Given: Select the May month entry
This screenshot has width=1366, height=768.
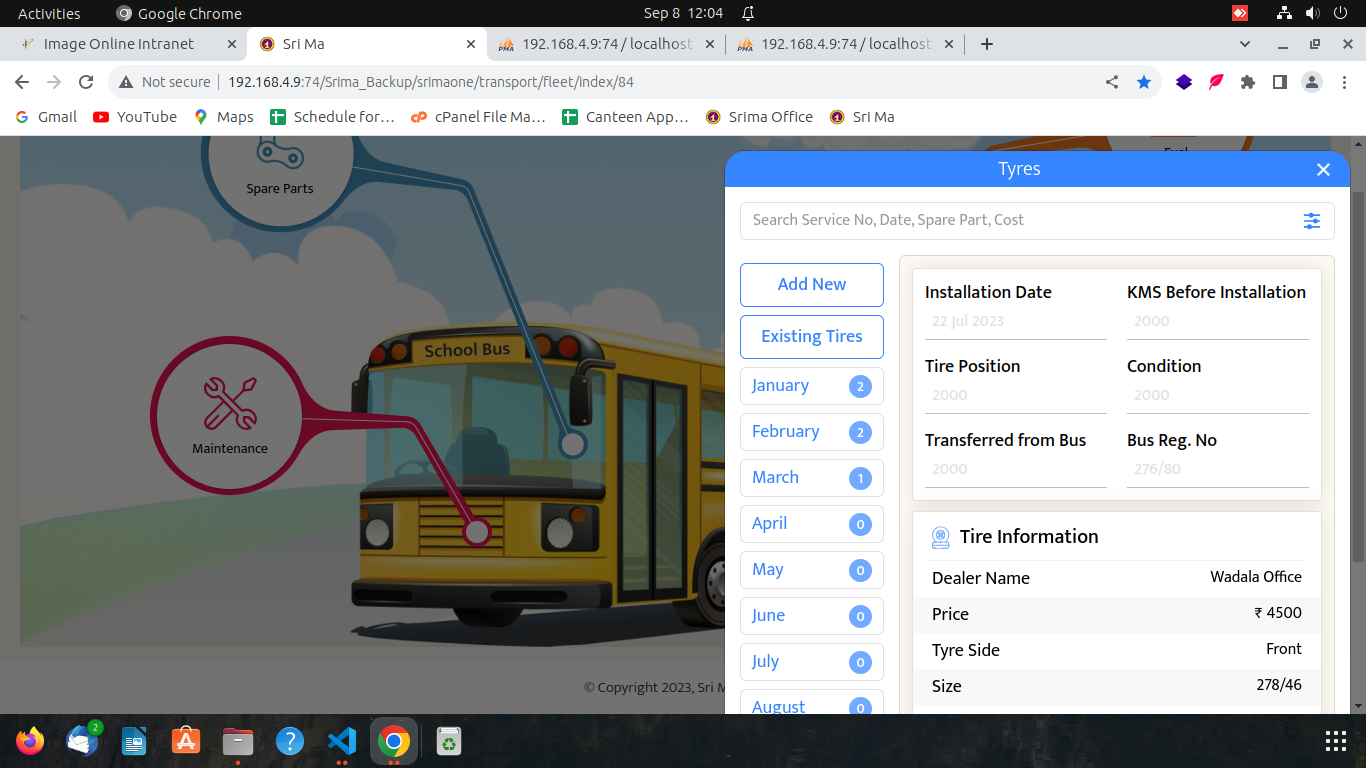Looking at the screenshot, I should 812,570.
